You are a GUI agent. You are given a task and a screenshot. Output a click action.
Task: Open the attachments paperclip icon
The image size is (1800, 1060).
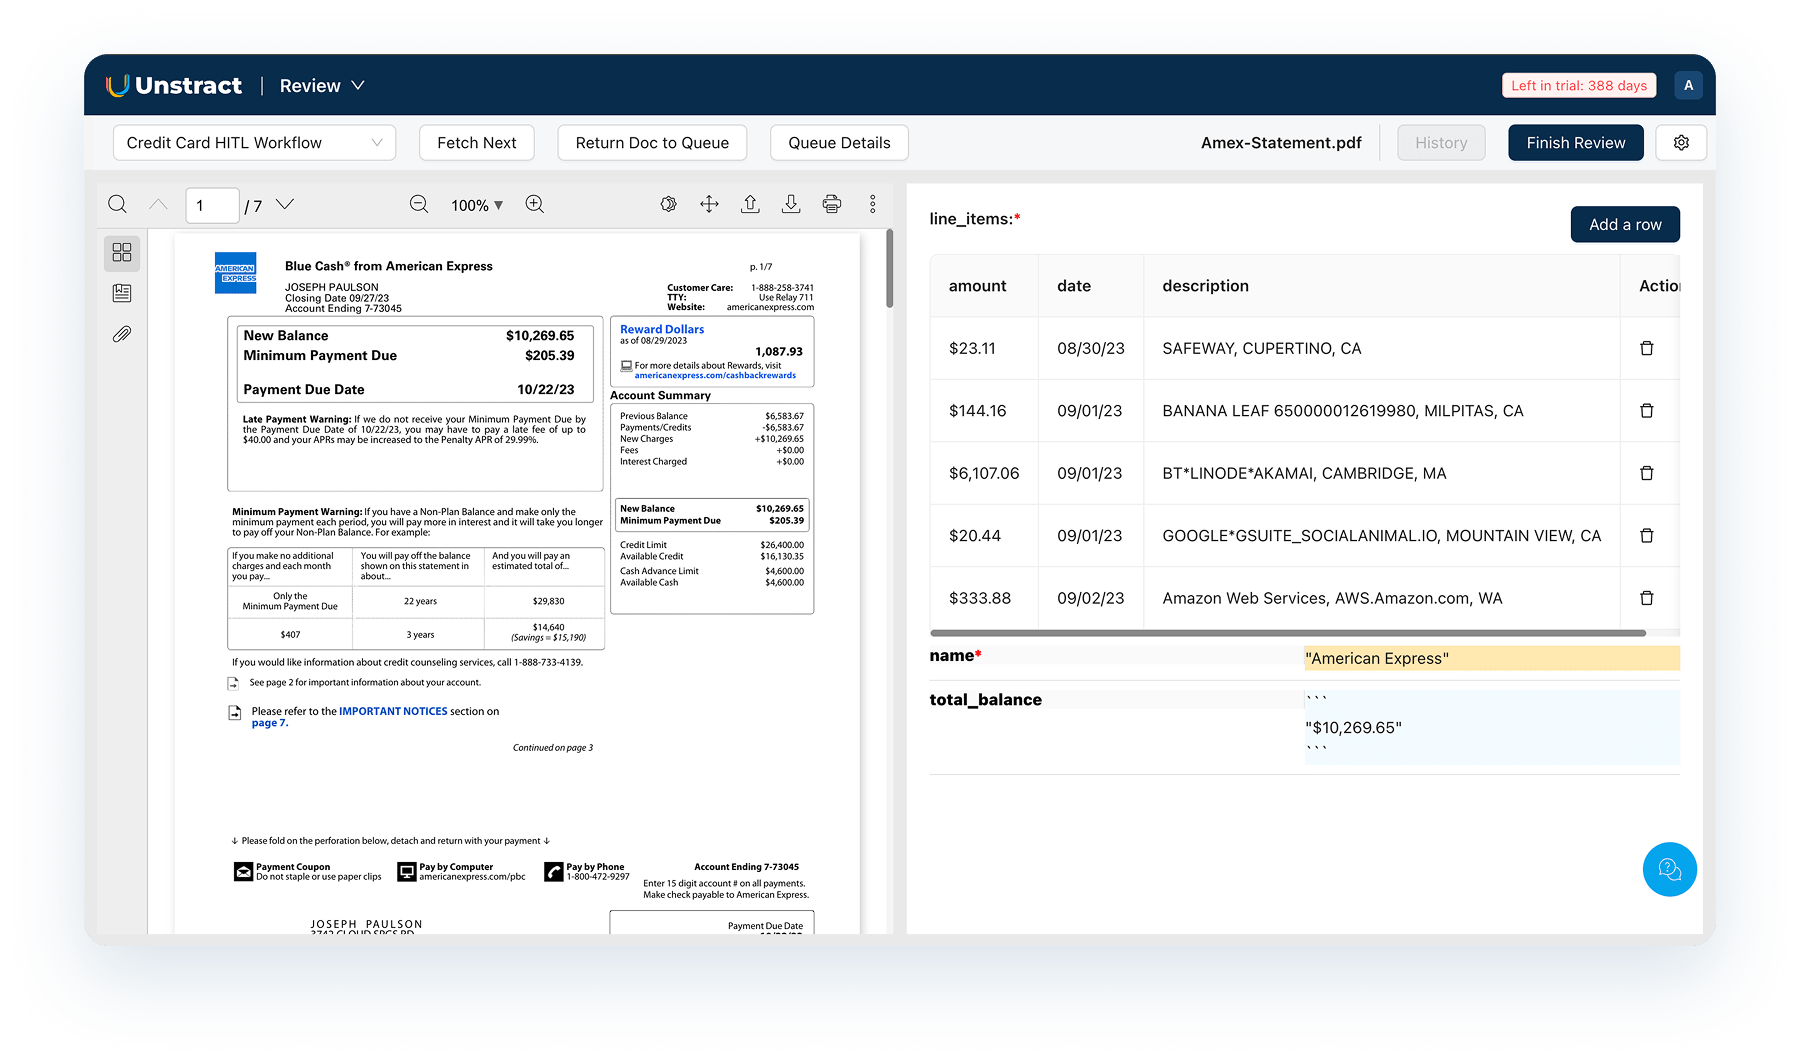[122, 334]
